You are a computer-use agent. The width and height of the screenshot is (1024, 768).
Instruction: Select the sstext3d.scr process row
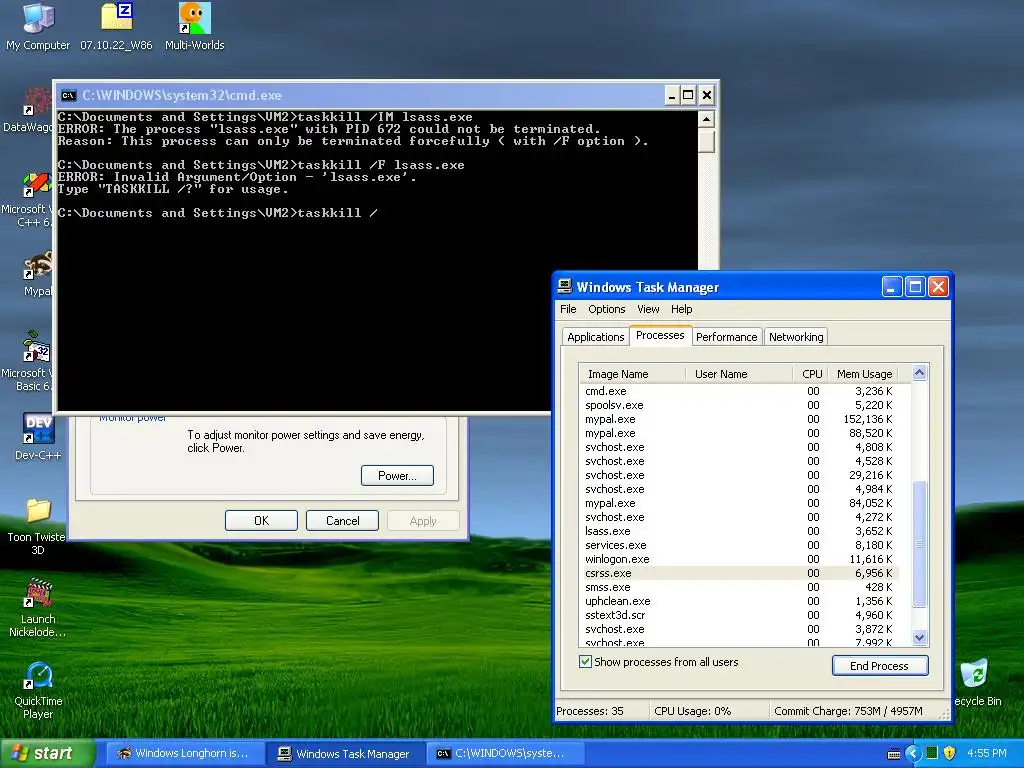pyautogui.click(x=739, y=615)
